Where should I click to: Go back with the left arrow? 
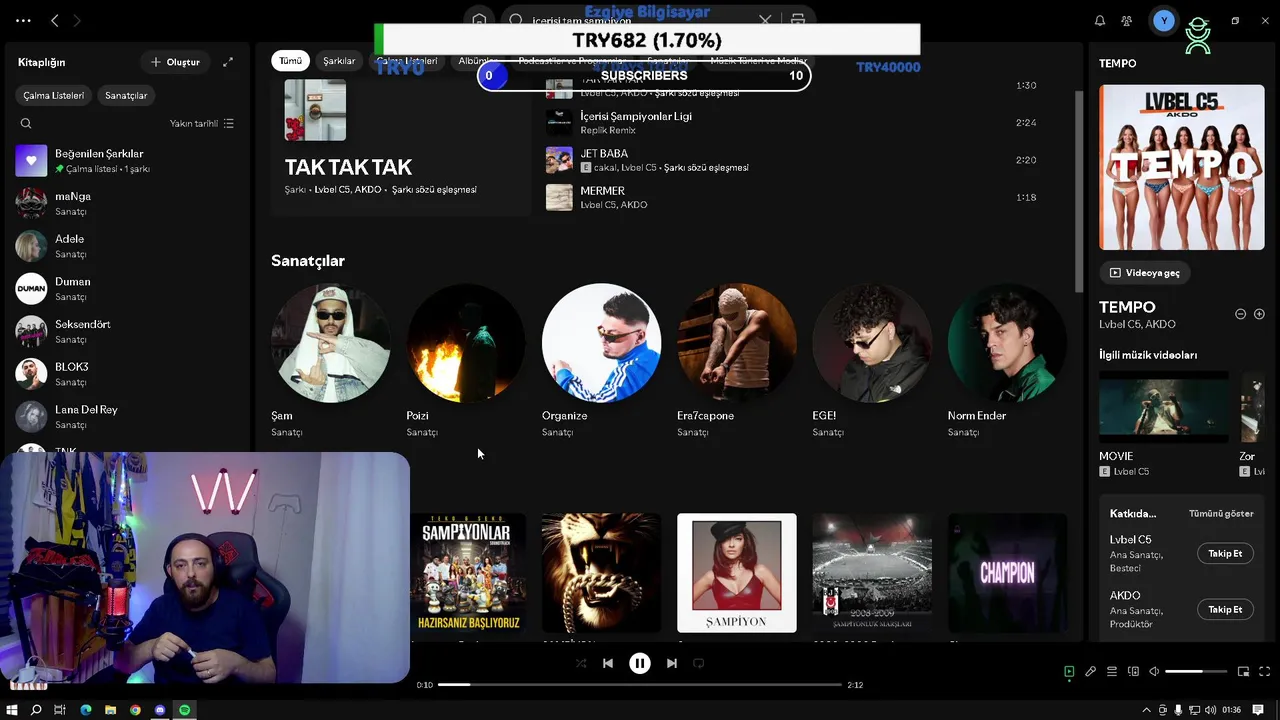point(55,20)
